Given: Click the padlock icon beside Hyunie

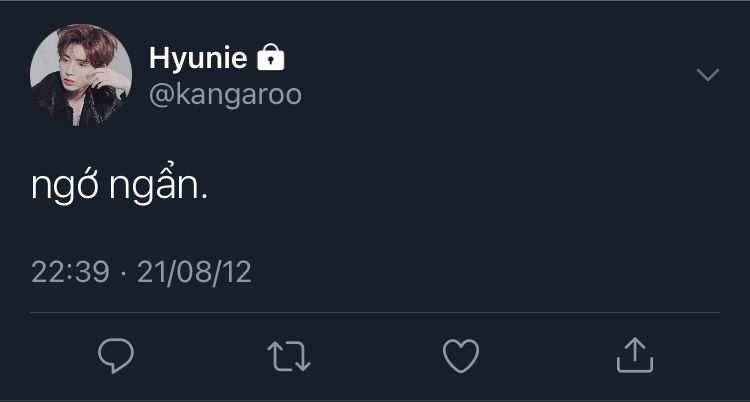Looking at the screenshot, I should point(271,58).
